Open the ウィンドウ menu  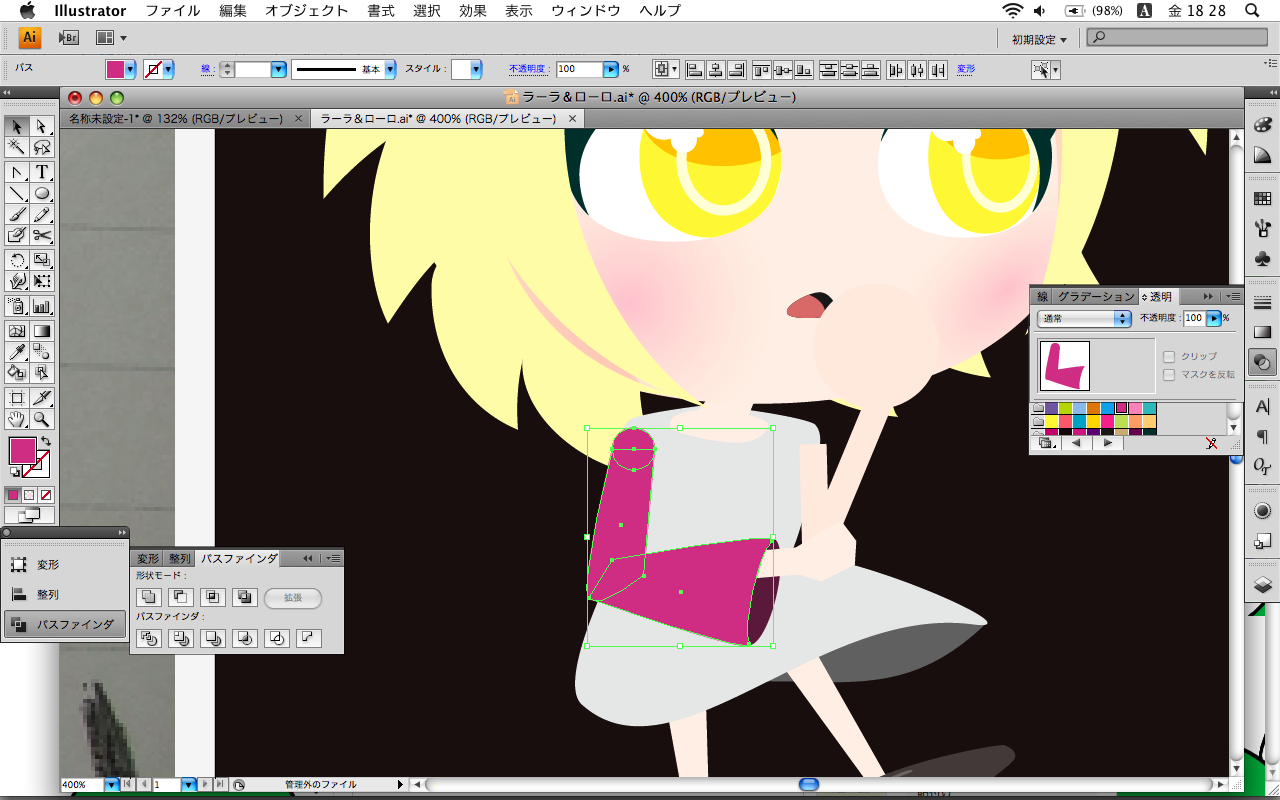click(586, 11)
